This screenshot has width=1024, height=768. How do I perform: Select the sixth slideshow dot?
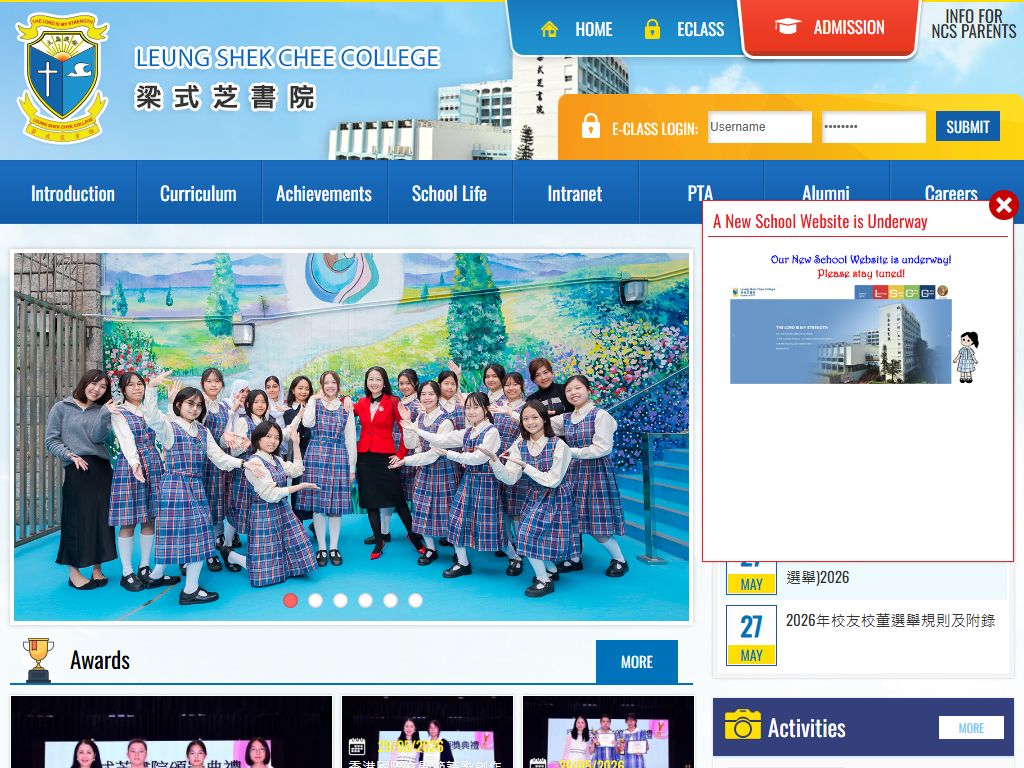coord(415,600)
